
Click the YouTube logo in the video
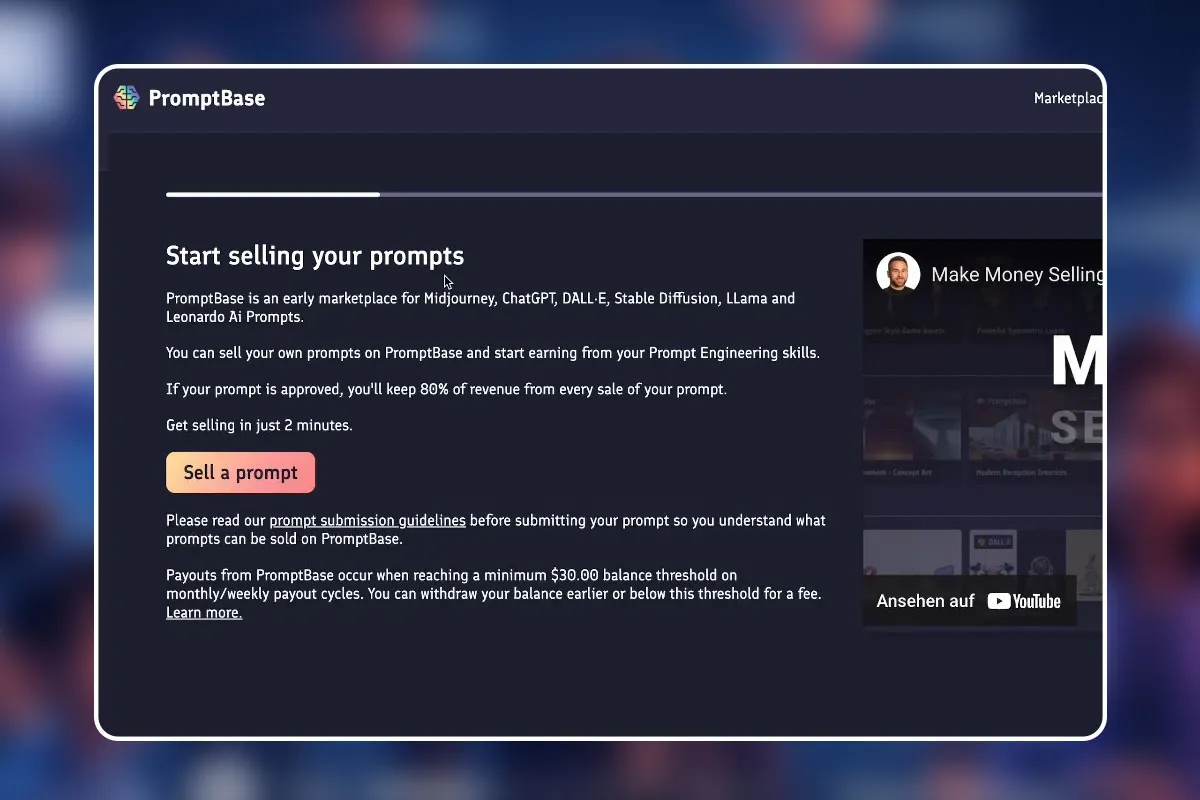pos(1024,601)
